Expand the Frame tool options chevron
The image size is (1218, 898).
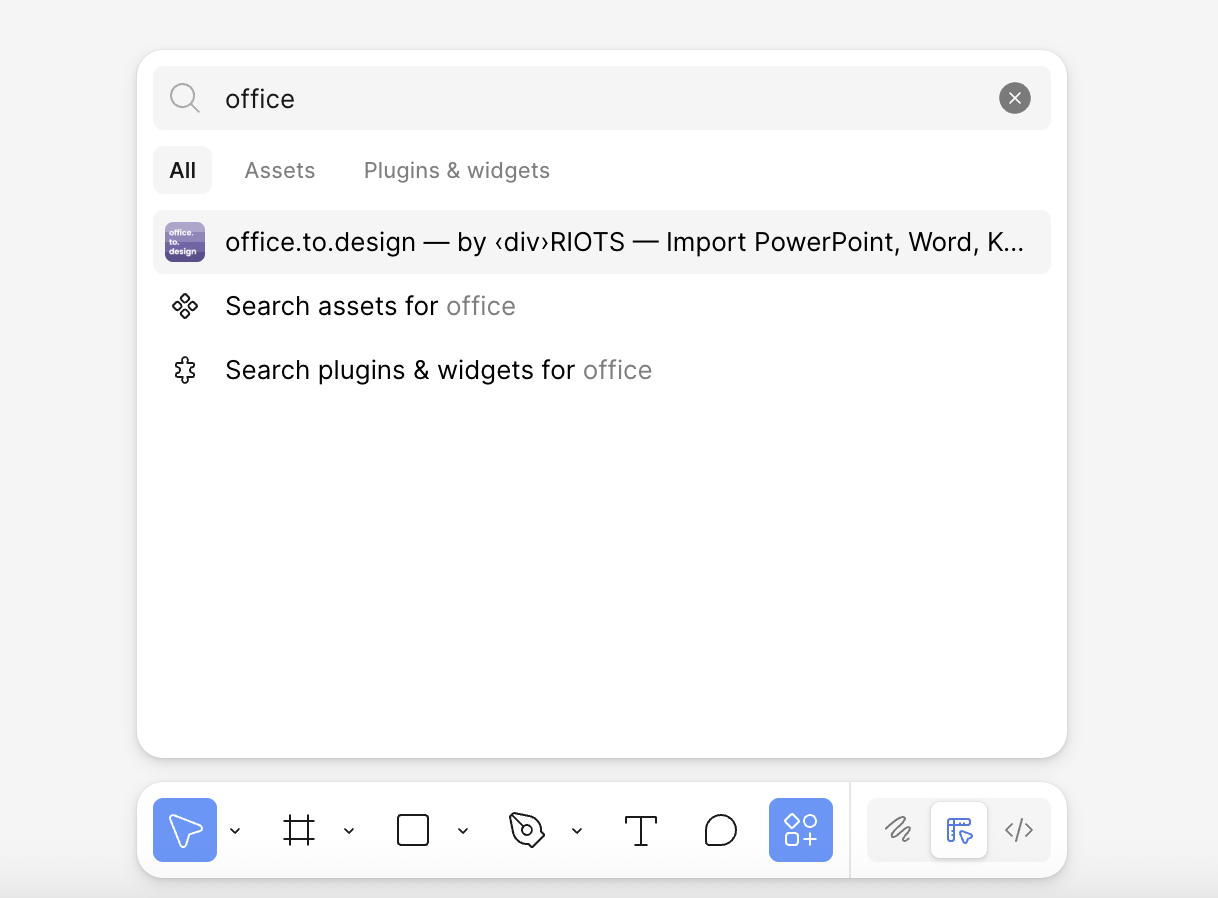[349, 830]
